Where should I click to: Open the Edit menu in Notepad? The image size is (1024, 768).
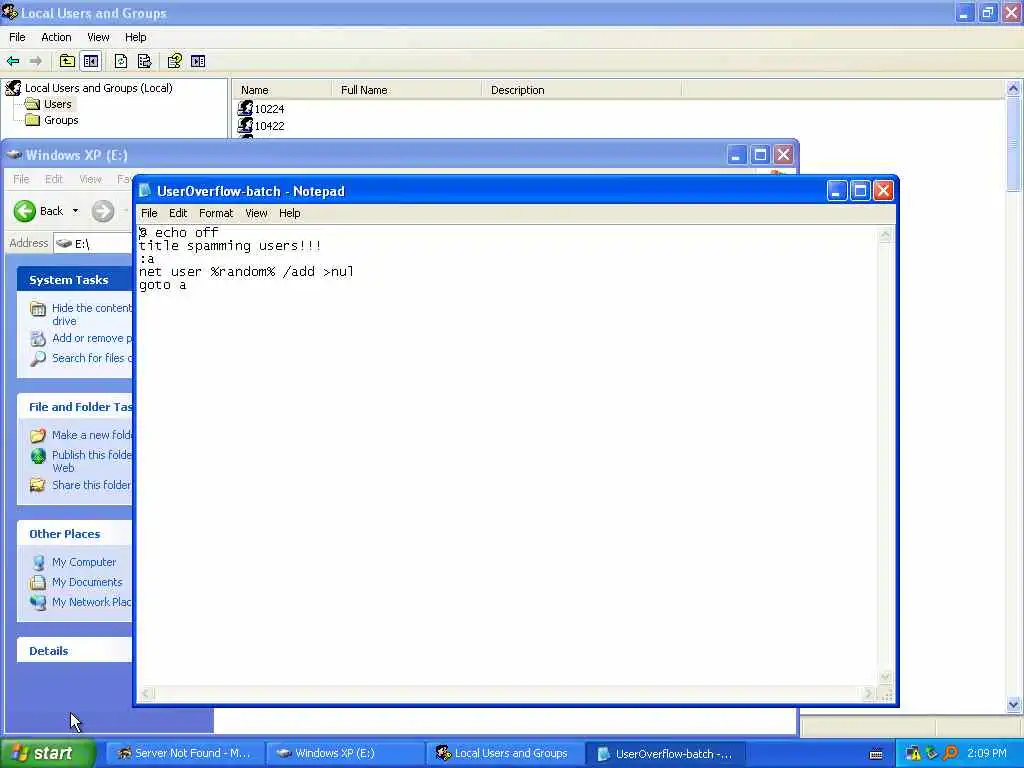(178, 213)
